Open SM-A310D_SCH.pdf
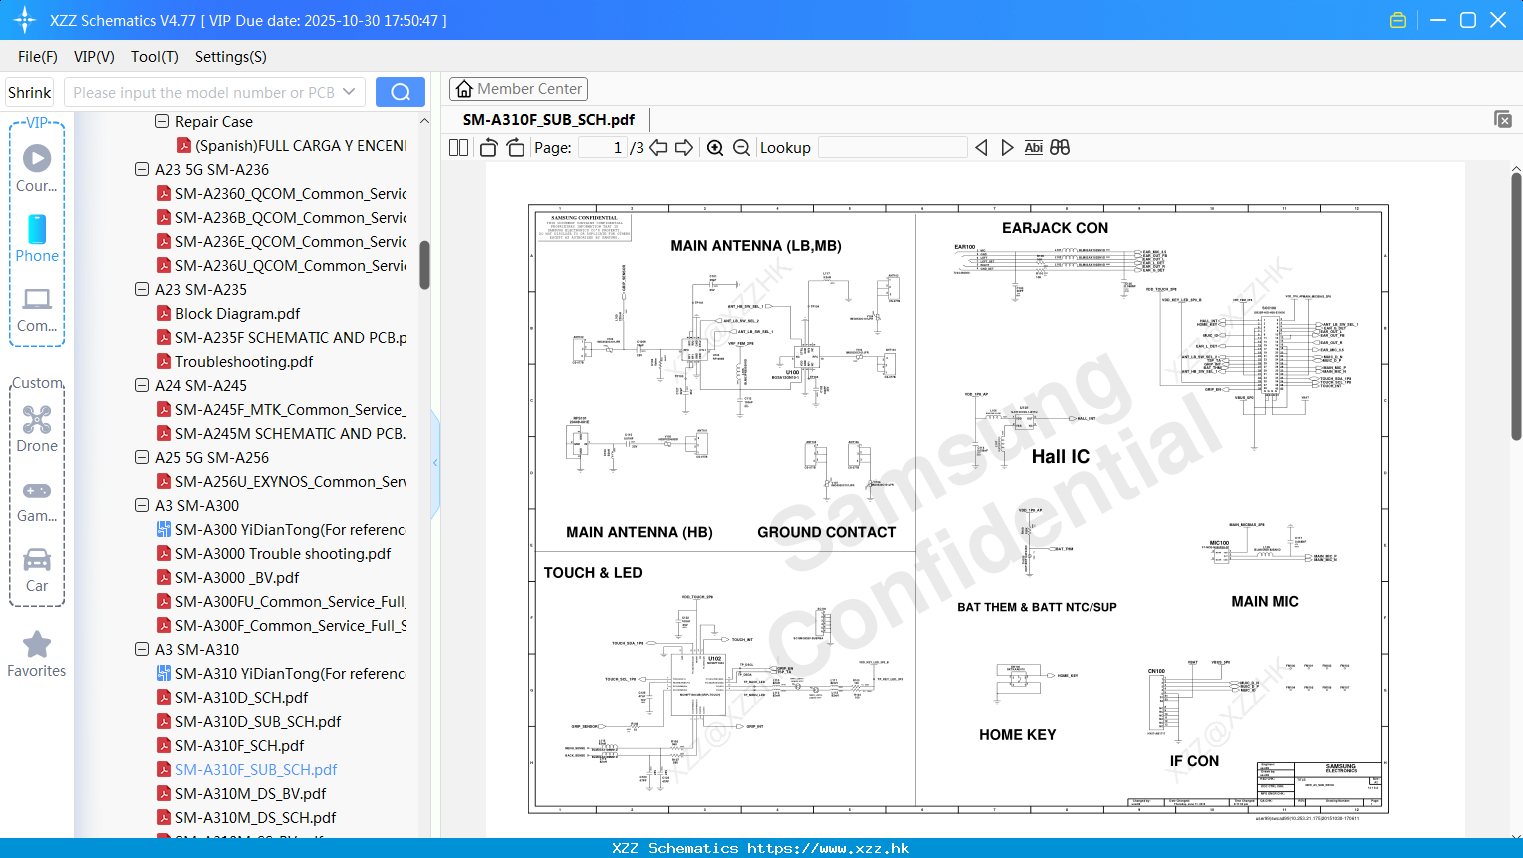 click(x=241, y=697)
